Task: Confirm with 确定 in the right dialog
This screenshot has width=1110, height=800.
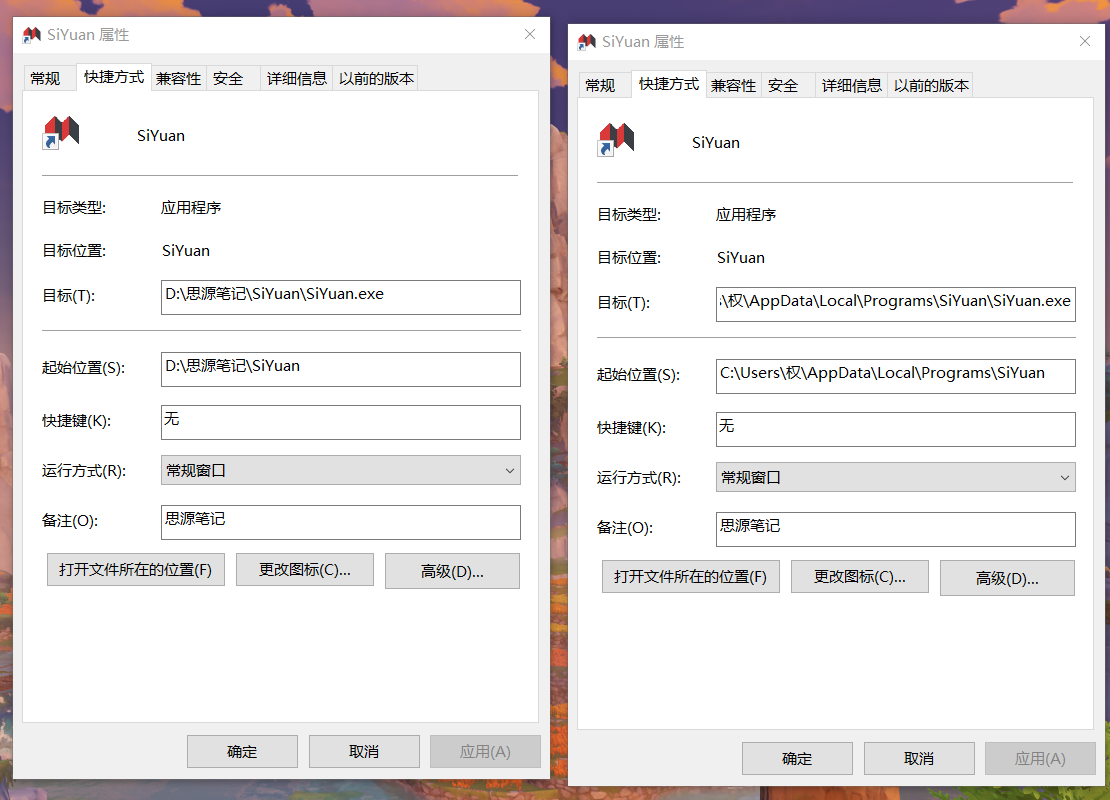Action: point(797,758)
